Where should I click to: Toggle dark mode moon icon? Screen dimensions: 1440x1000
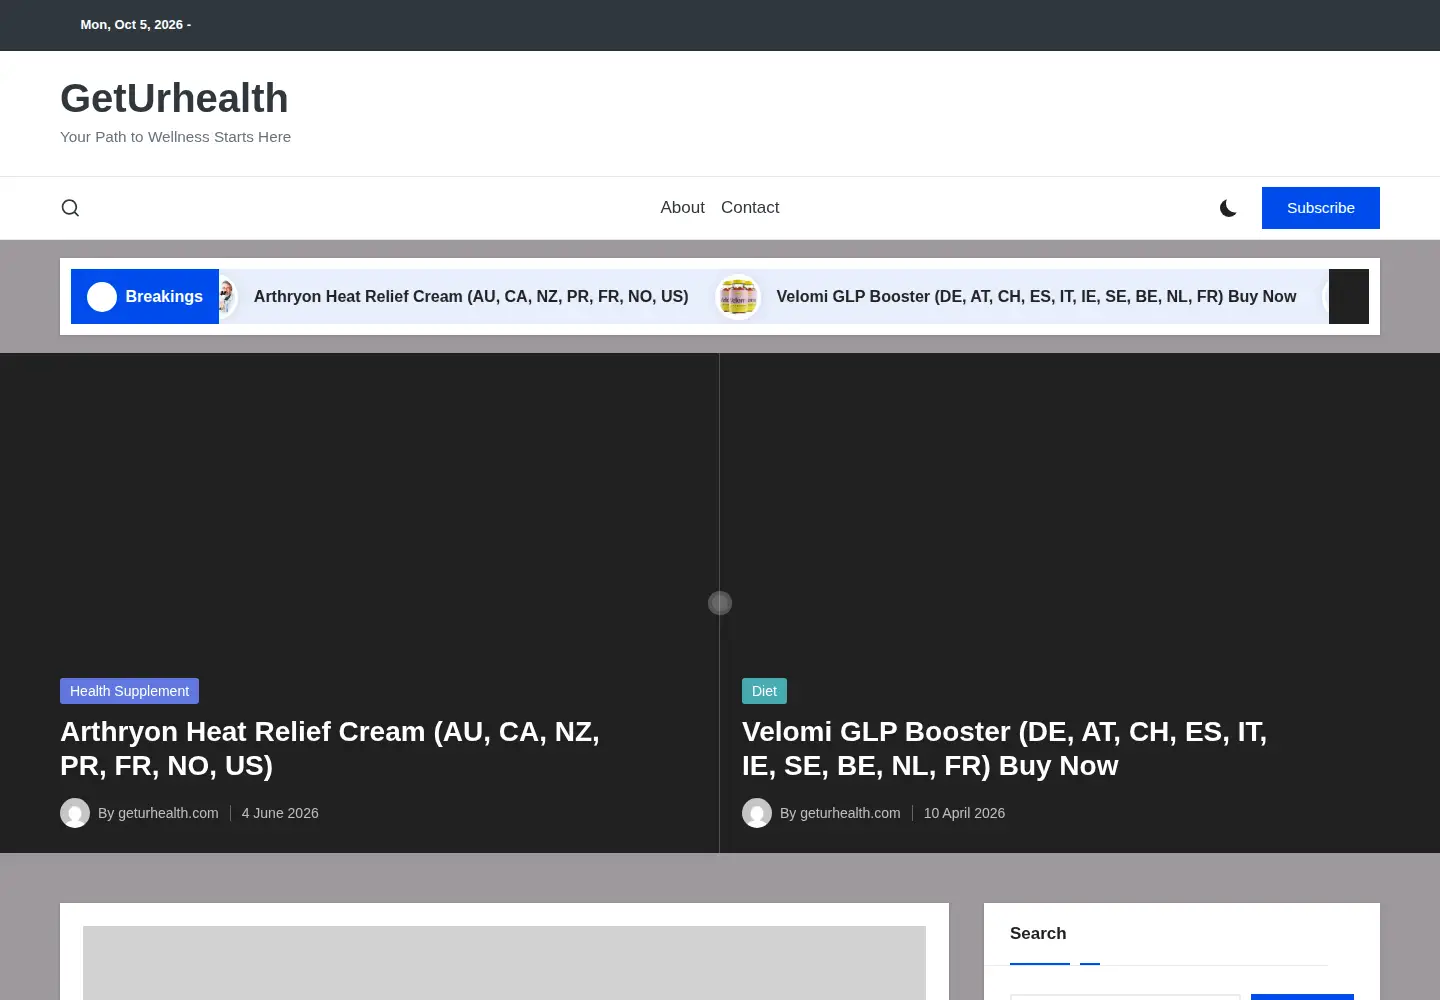(1228, 208)
